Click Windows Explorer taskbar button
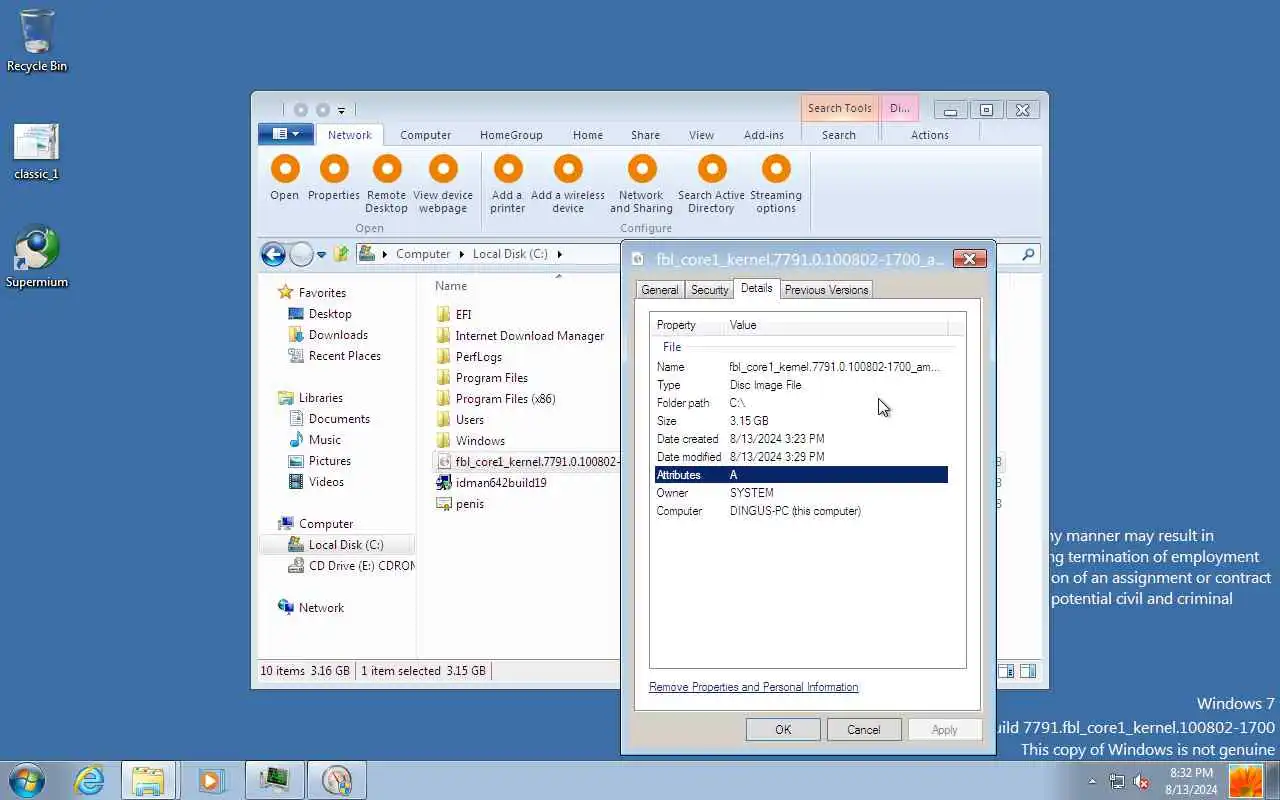The image size is (1280, 800). (x=148, y=780)
